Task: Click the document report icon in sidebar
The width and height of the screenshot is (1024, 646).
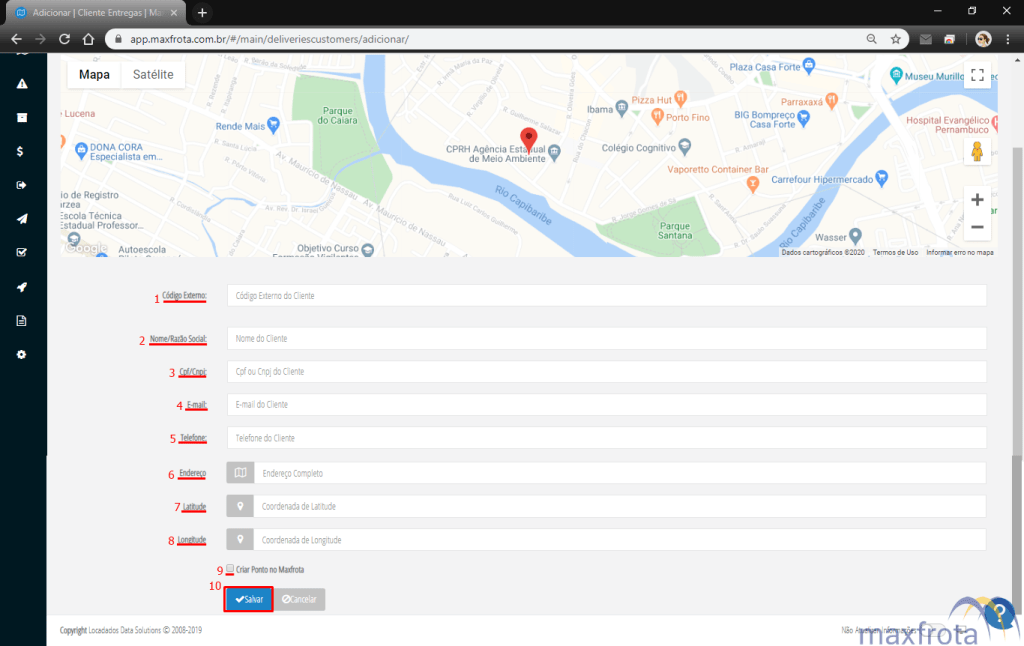Action: click(21, 321)
